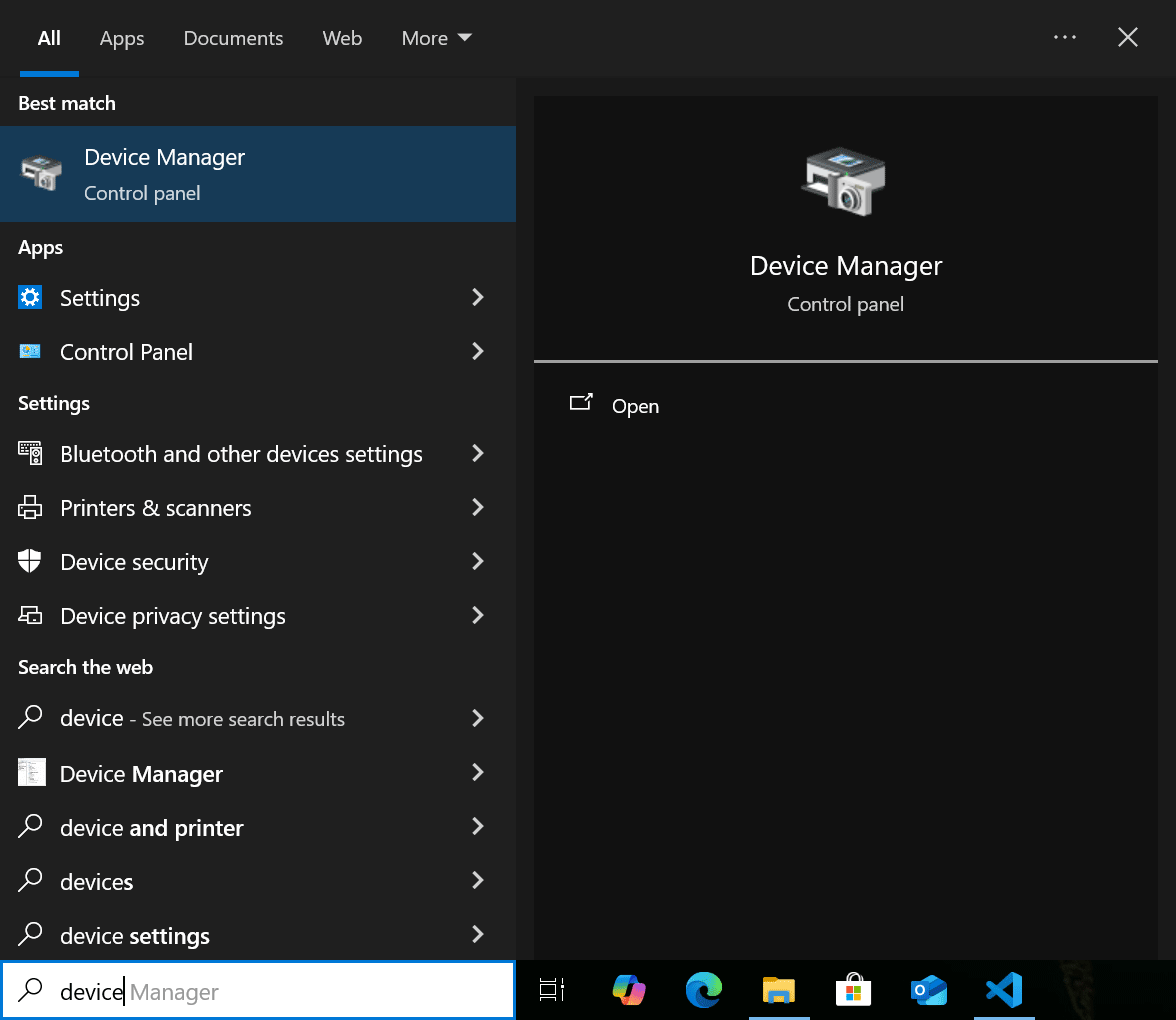This screenshot has height=1020, width=1176.
Task: Switch to the Apps tab
Action: pos(121,38)
